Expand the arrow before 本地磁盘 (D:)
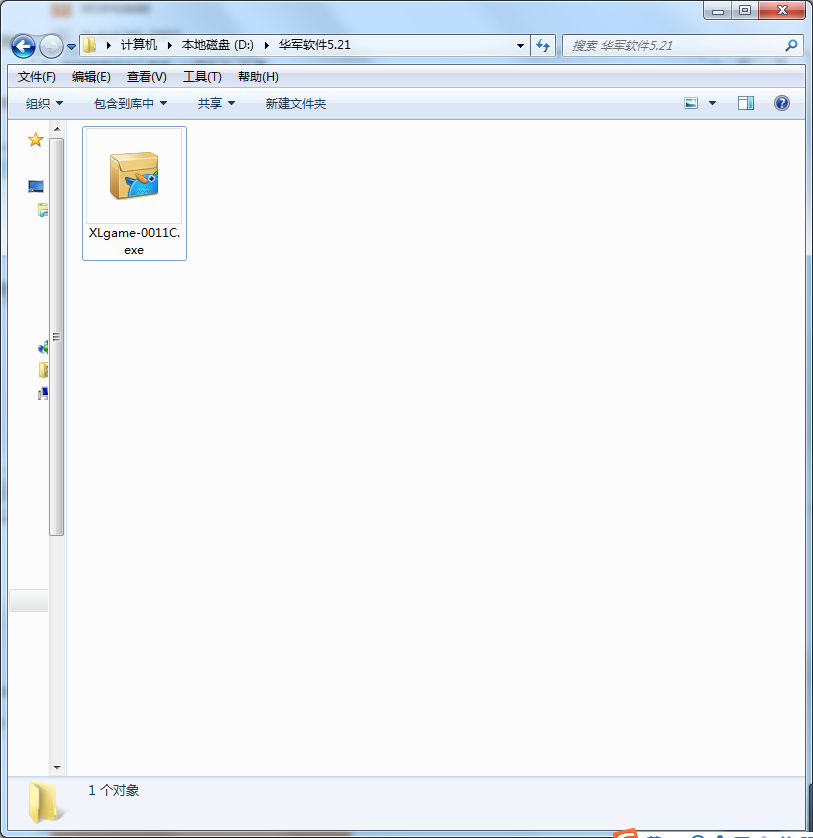This screenshot has height=838, width=813. pos(169,45)
